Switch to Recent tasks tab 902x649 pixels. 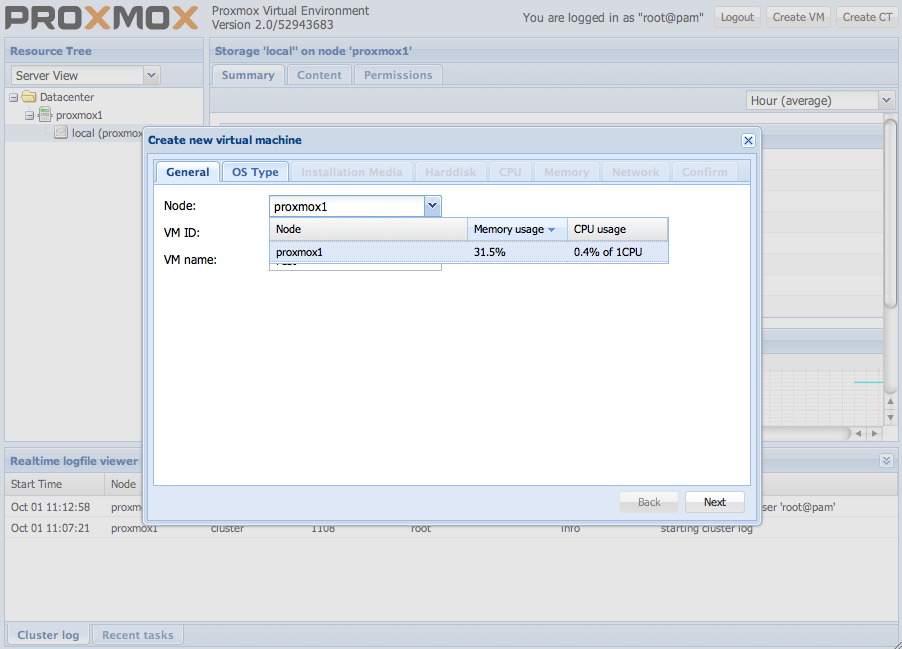tap(137, 635)
